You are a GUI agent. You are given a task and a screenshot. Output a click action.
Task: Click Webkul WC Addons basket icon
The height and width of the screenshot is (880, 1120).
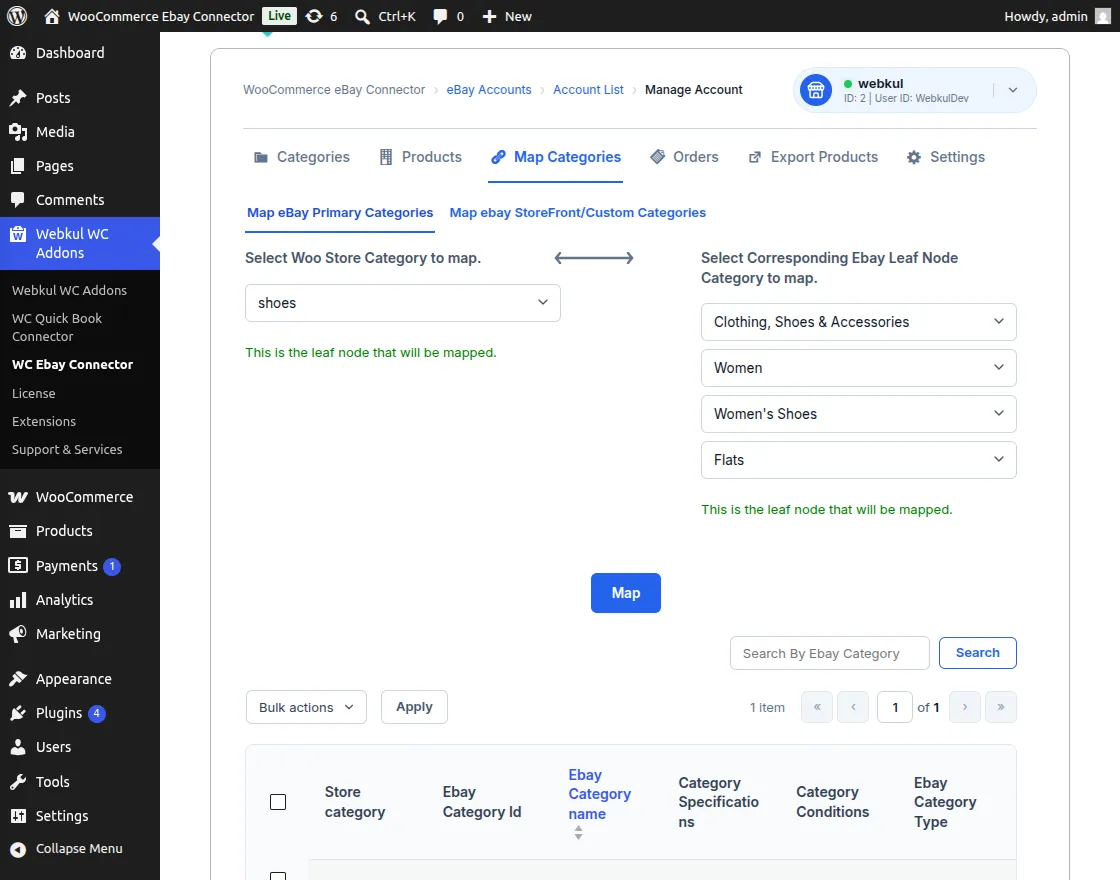18,234
